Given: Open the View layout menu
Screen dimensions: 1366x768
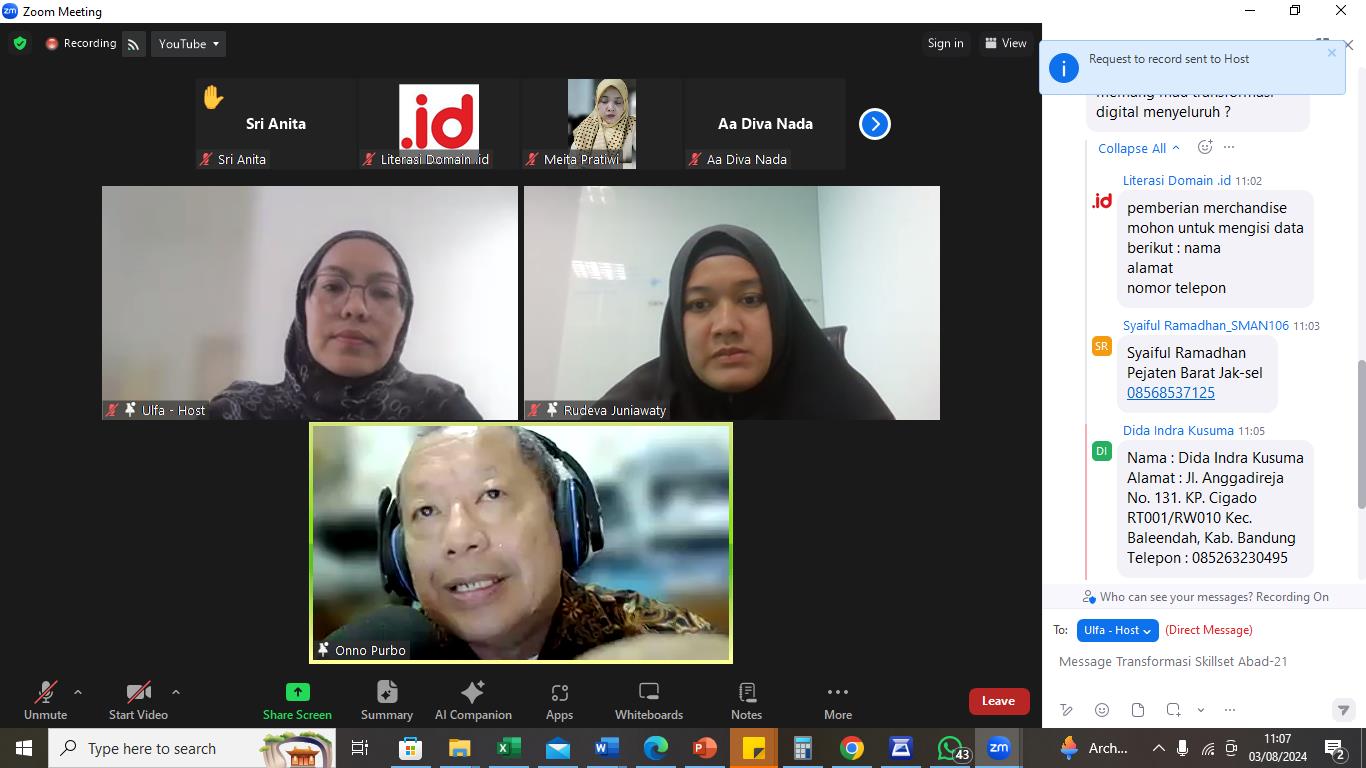Looking at the screenshot, I should pyautogui.click(x=1006, y=43).
